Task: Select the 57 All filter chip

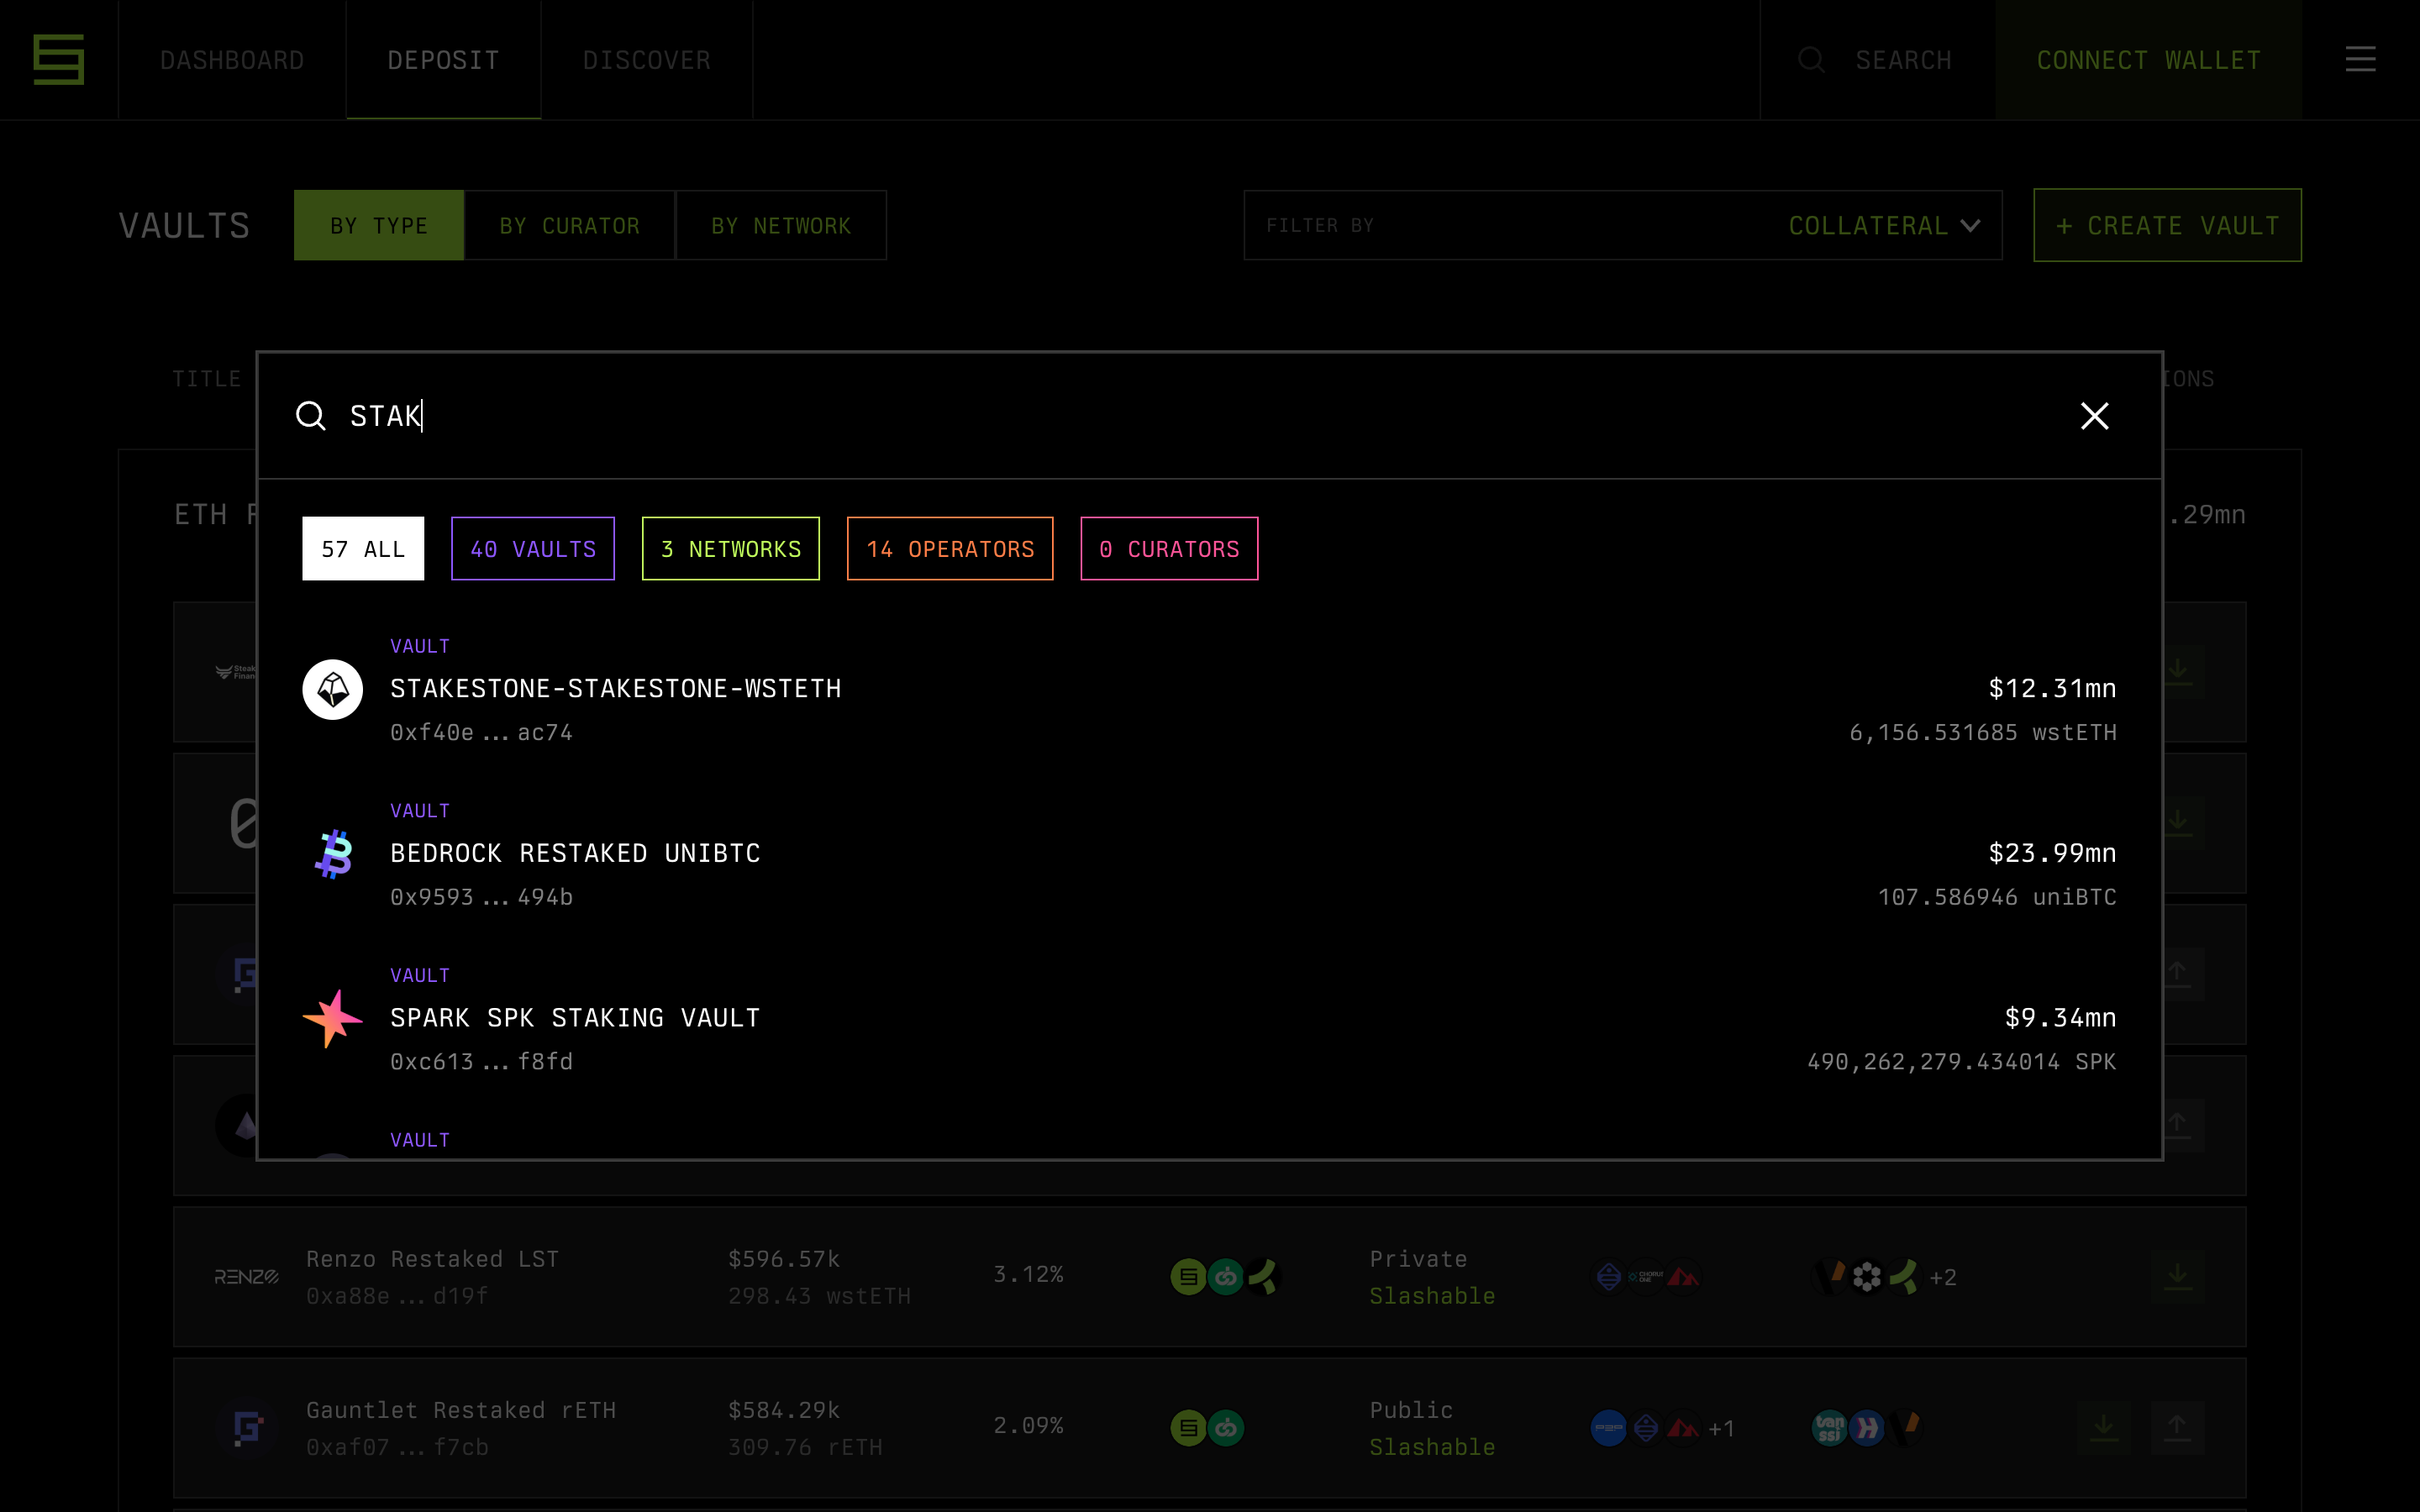Action: pos(363,549)
